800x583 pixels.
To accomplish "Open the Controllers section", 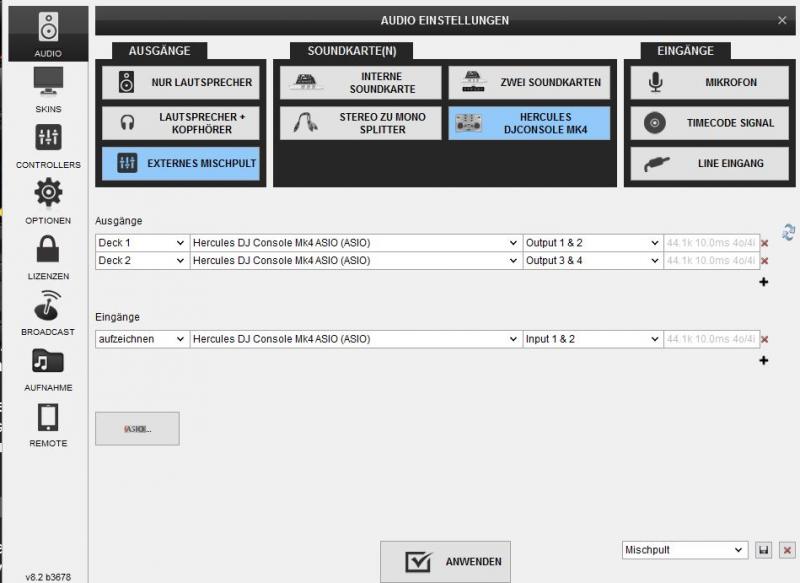I will click(x=48, y=146).
